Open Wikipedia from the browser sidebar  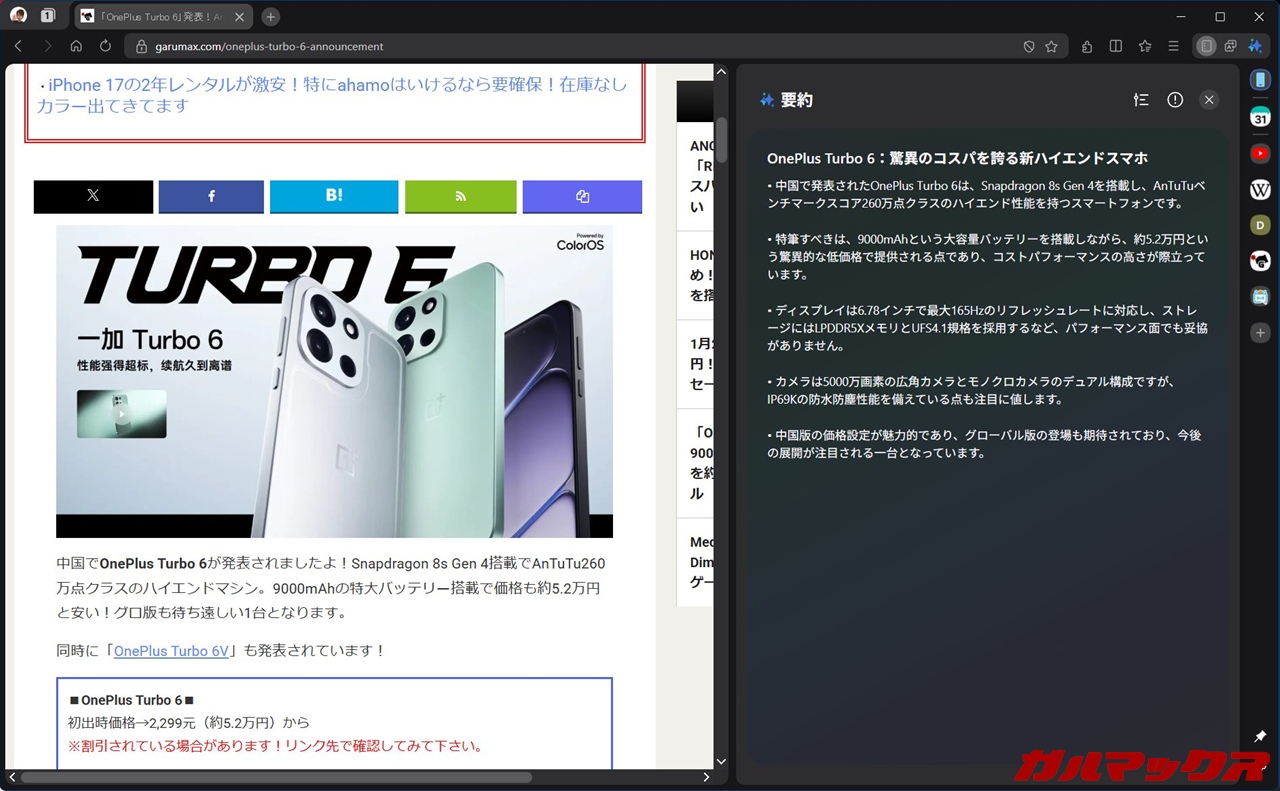point(1260,190)
